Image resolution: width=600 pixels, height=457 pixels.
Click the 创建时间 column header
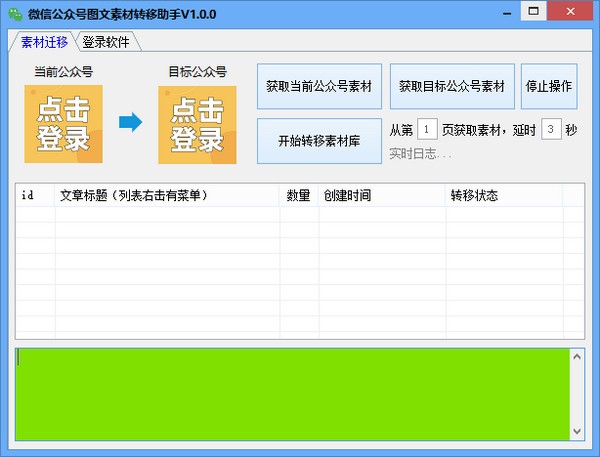382,195
